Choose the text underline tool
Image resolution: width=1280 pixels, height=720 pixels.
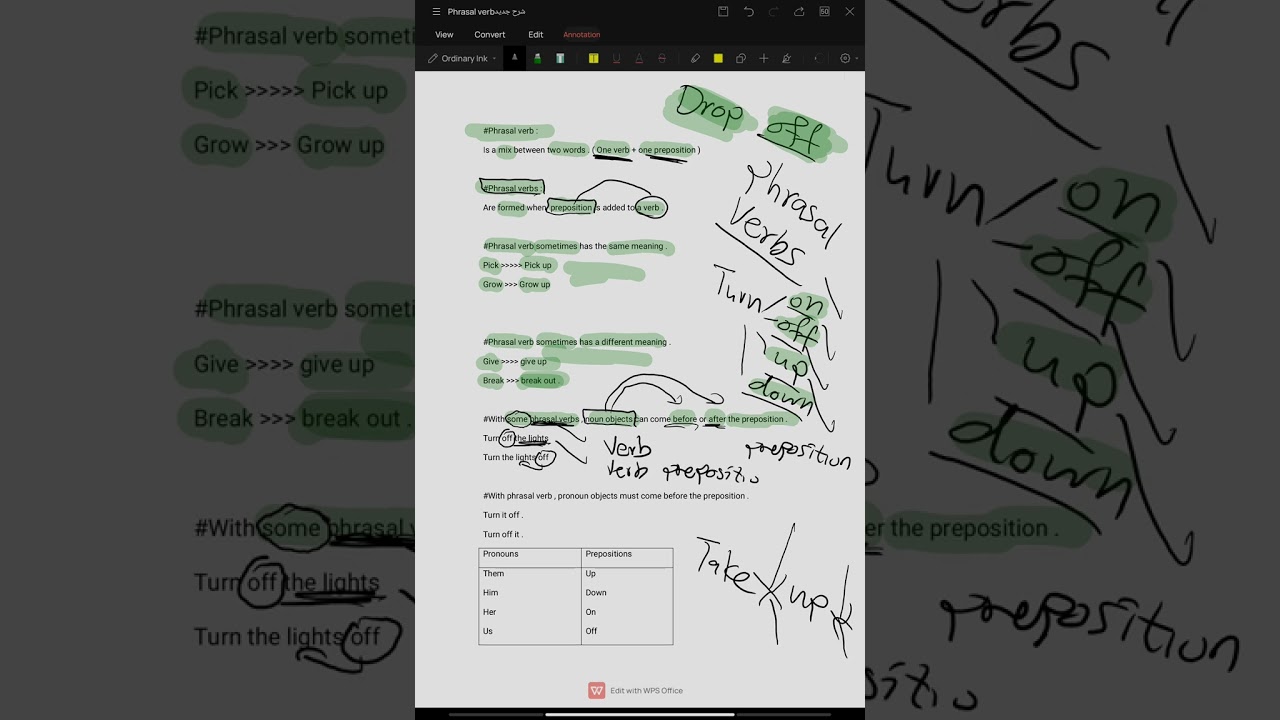[616, 58]
